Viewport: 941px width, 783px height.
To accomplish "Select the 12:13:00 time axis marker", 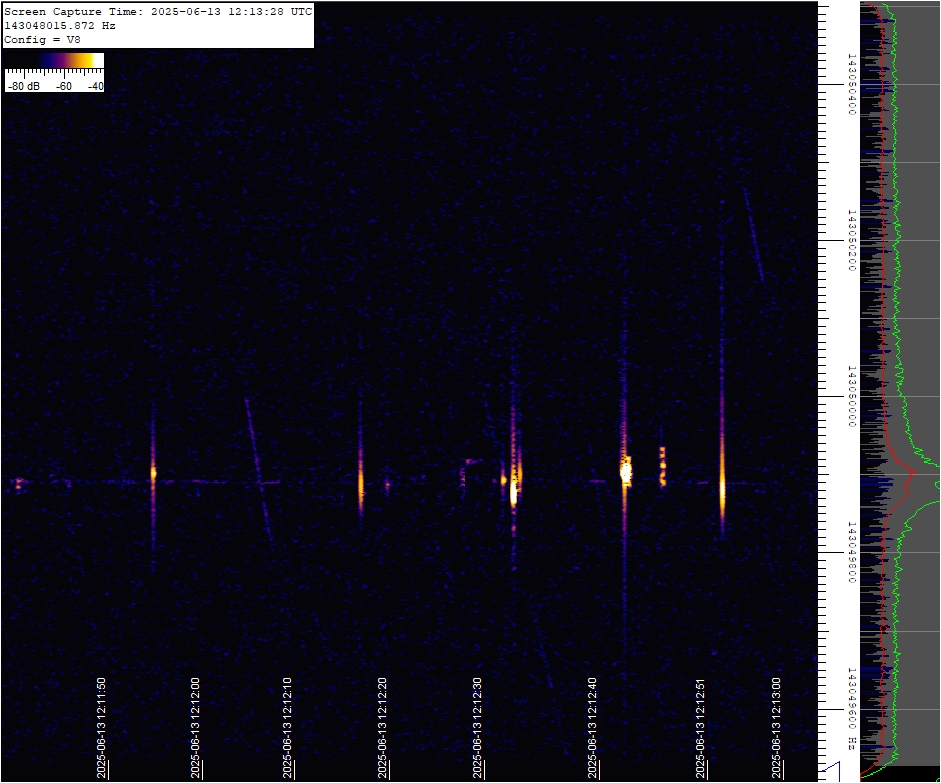I will pyautogui.click(x=777, y=728).
